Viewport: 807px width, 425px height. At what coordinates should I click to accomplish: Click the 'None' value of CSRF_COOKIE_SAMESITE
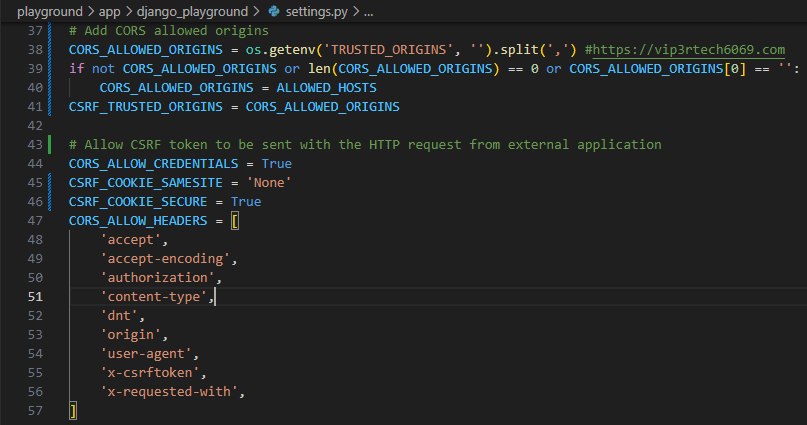coord(268,182)
